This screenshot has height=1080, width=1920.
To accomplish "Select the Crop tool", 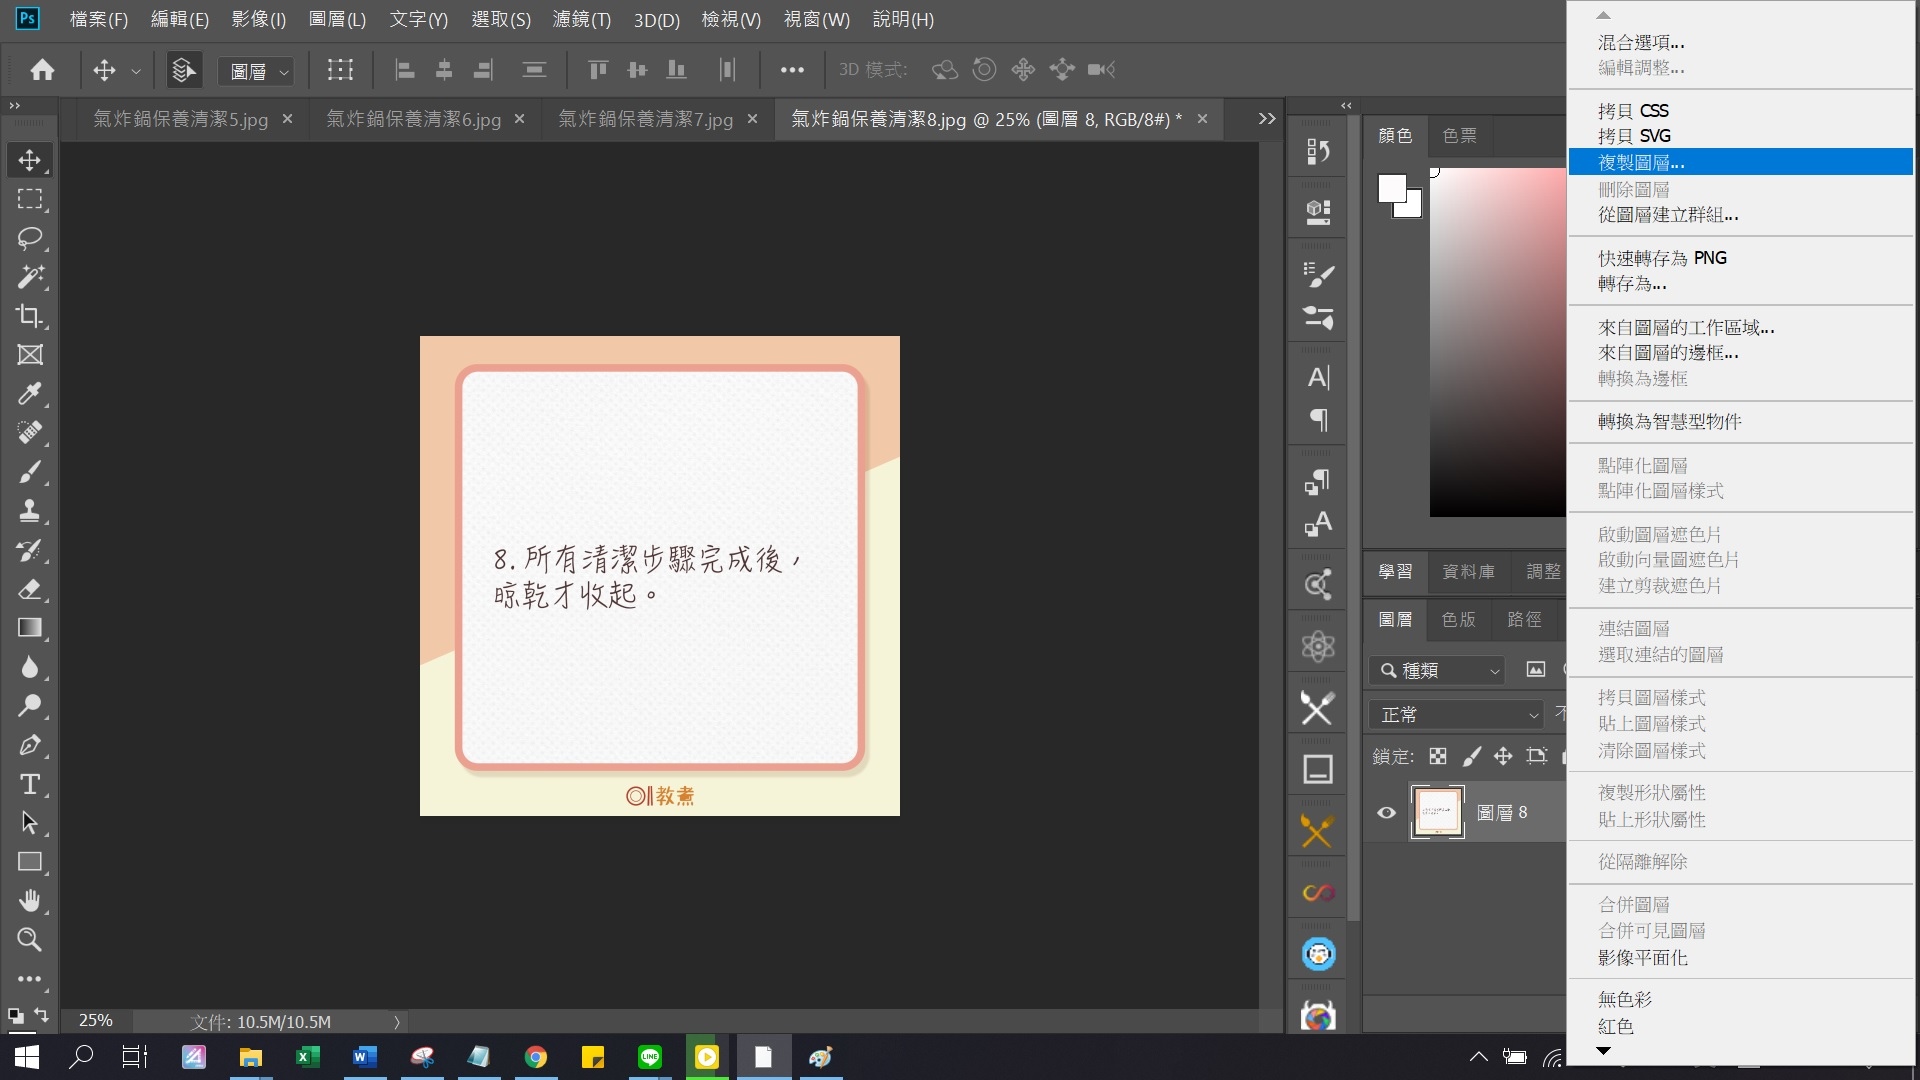I will coord(29,316).
